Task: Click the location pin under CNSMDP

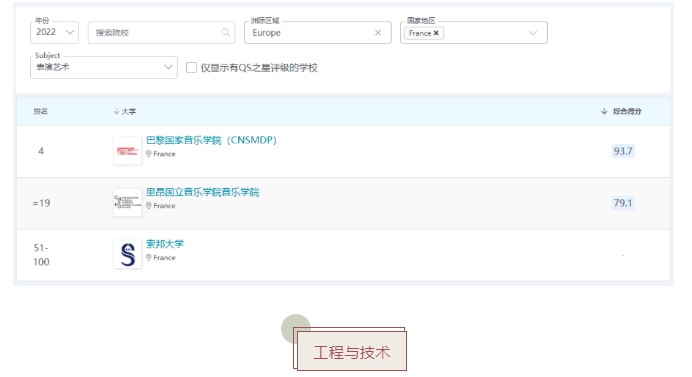Action: click(x=149, y=154)
